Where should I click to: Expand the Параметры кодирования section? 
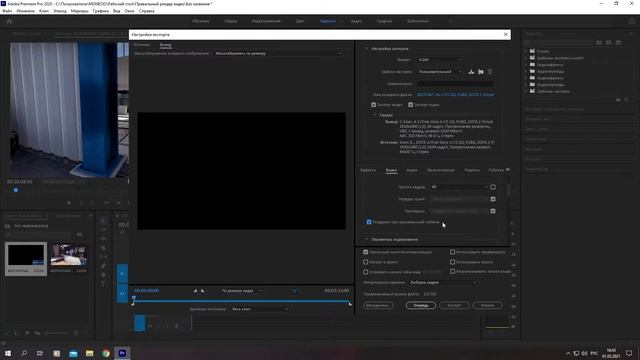(x=367, y=239)
